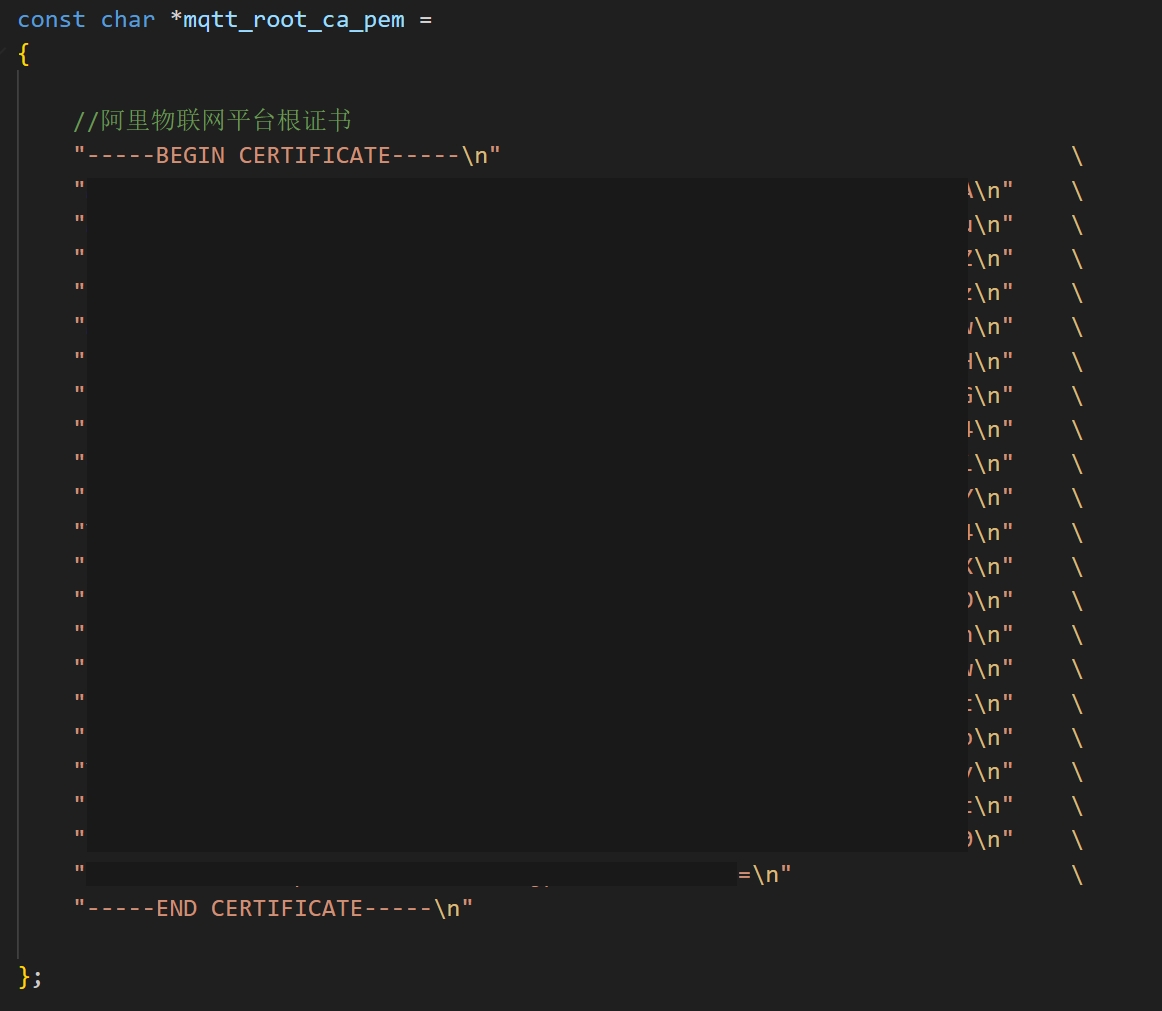1162x1011 pixels.
Task: Click the backslash ending the BEGIN CERTIFICATE line
Action: click(1077, 156)
